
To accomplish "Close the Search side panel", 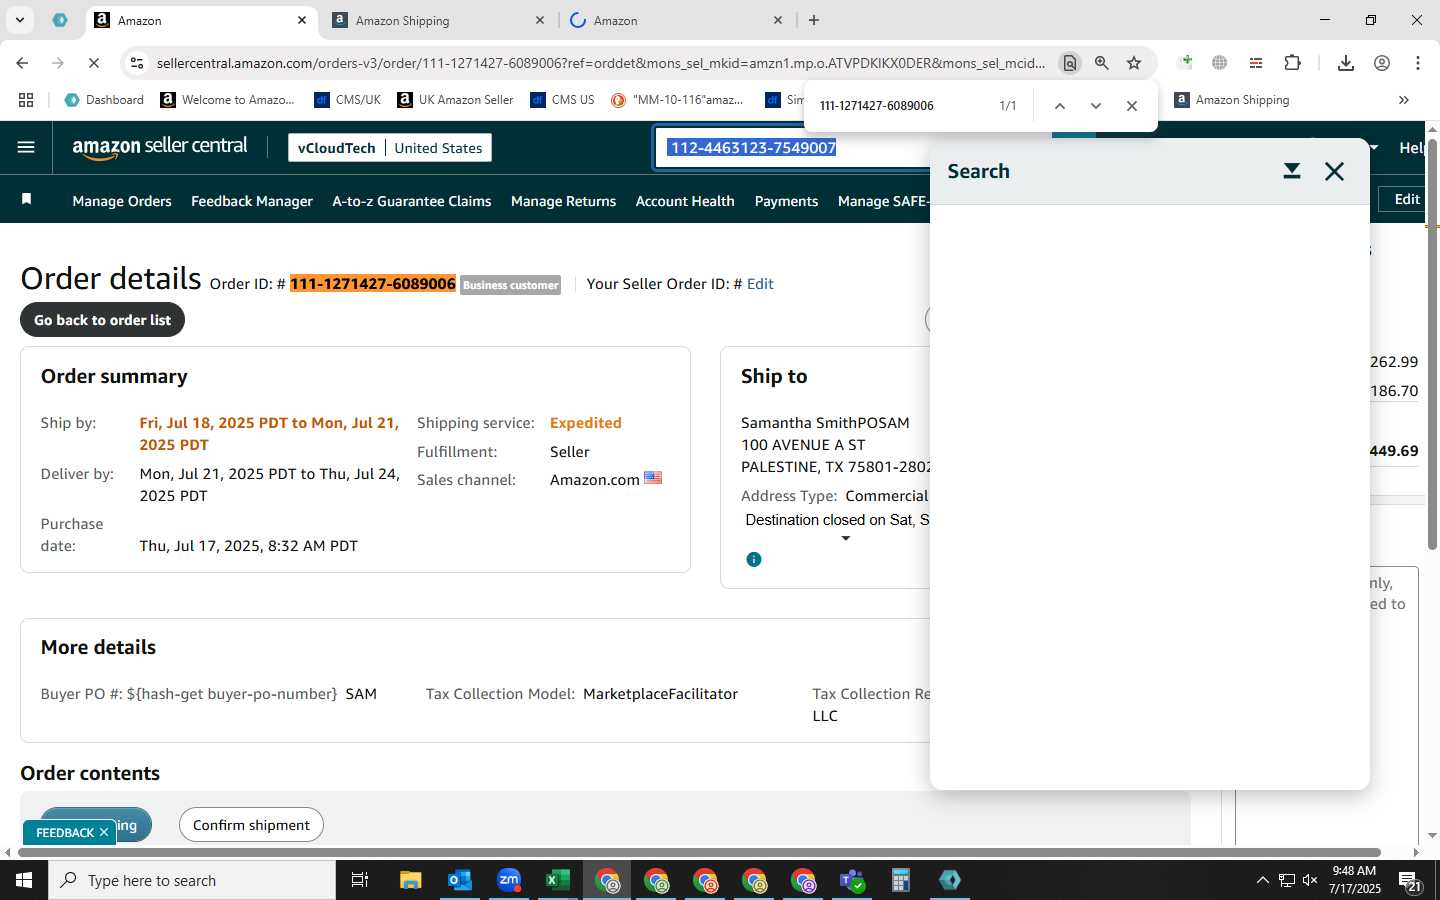I will click(x=1334, y=171).
